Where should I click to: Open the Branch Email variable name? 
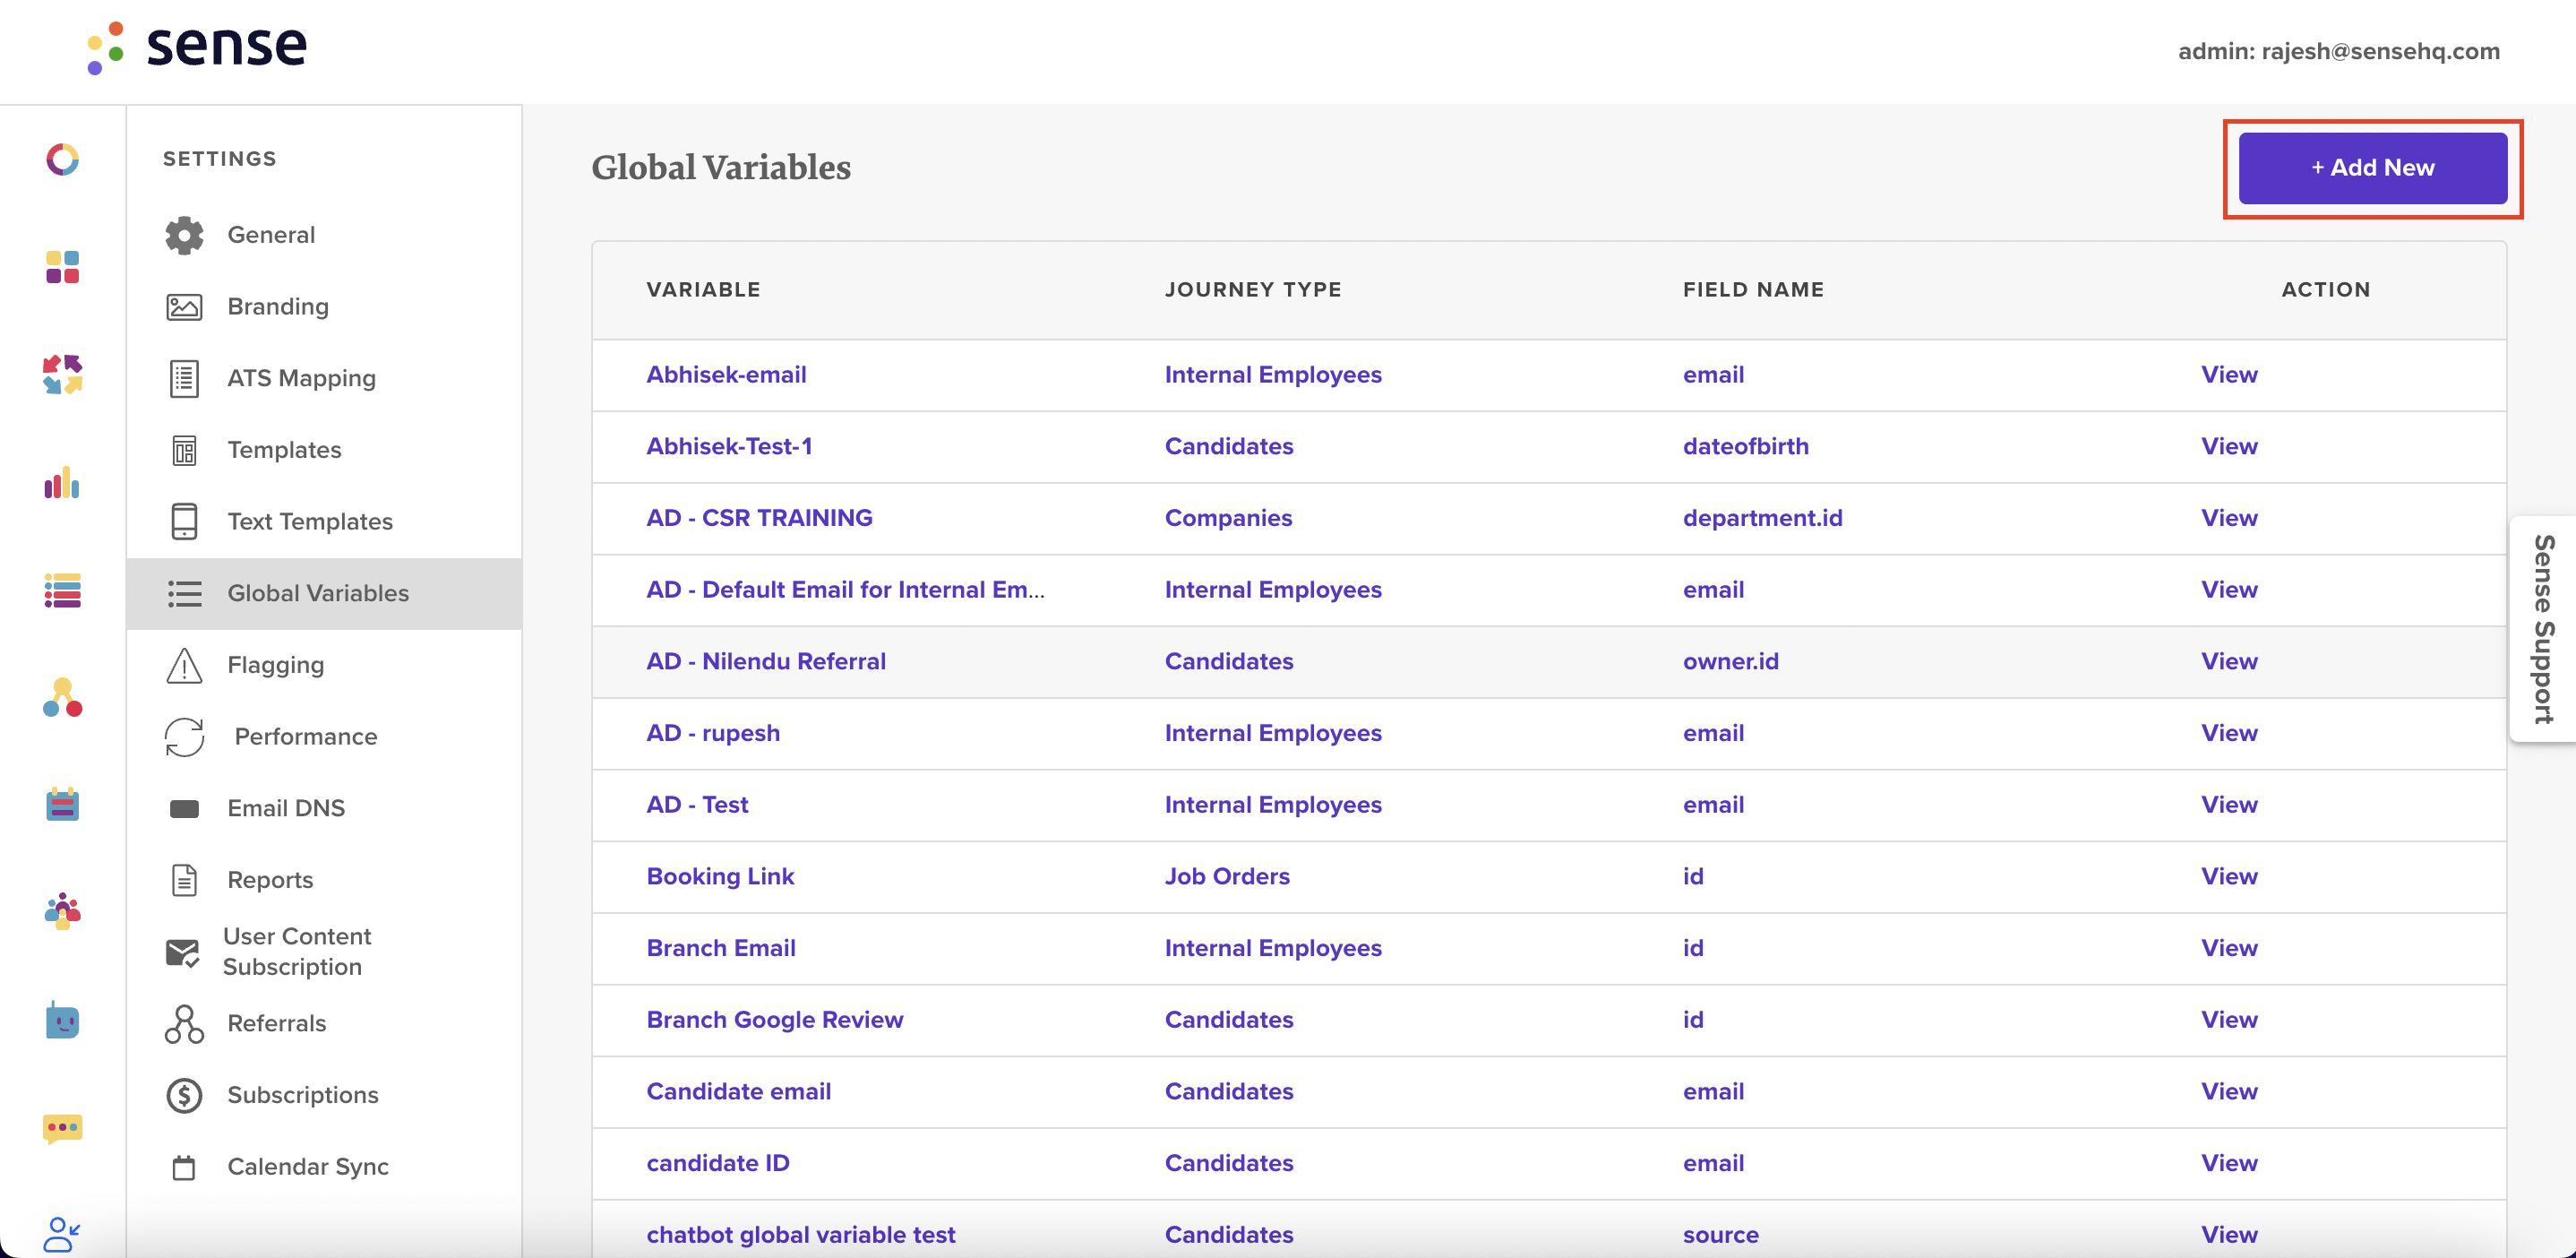point(721,948)
